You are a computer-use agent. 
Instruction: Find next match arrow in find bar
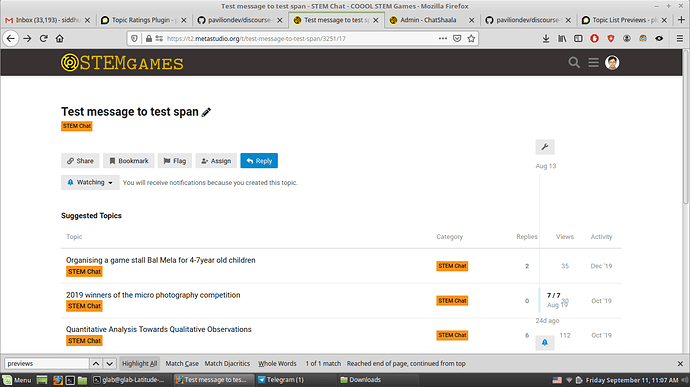click(x=110, y=364)
